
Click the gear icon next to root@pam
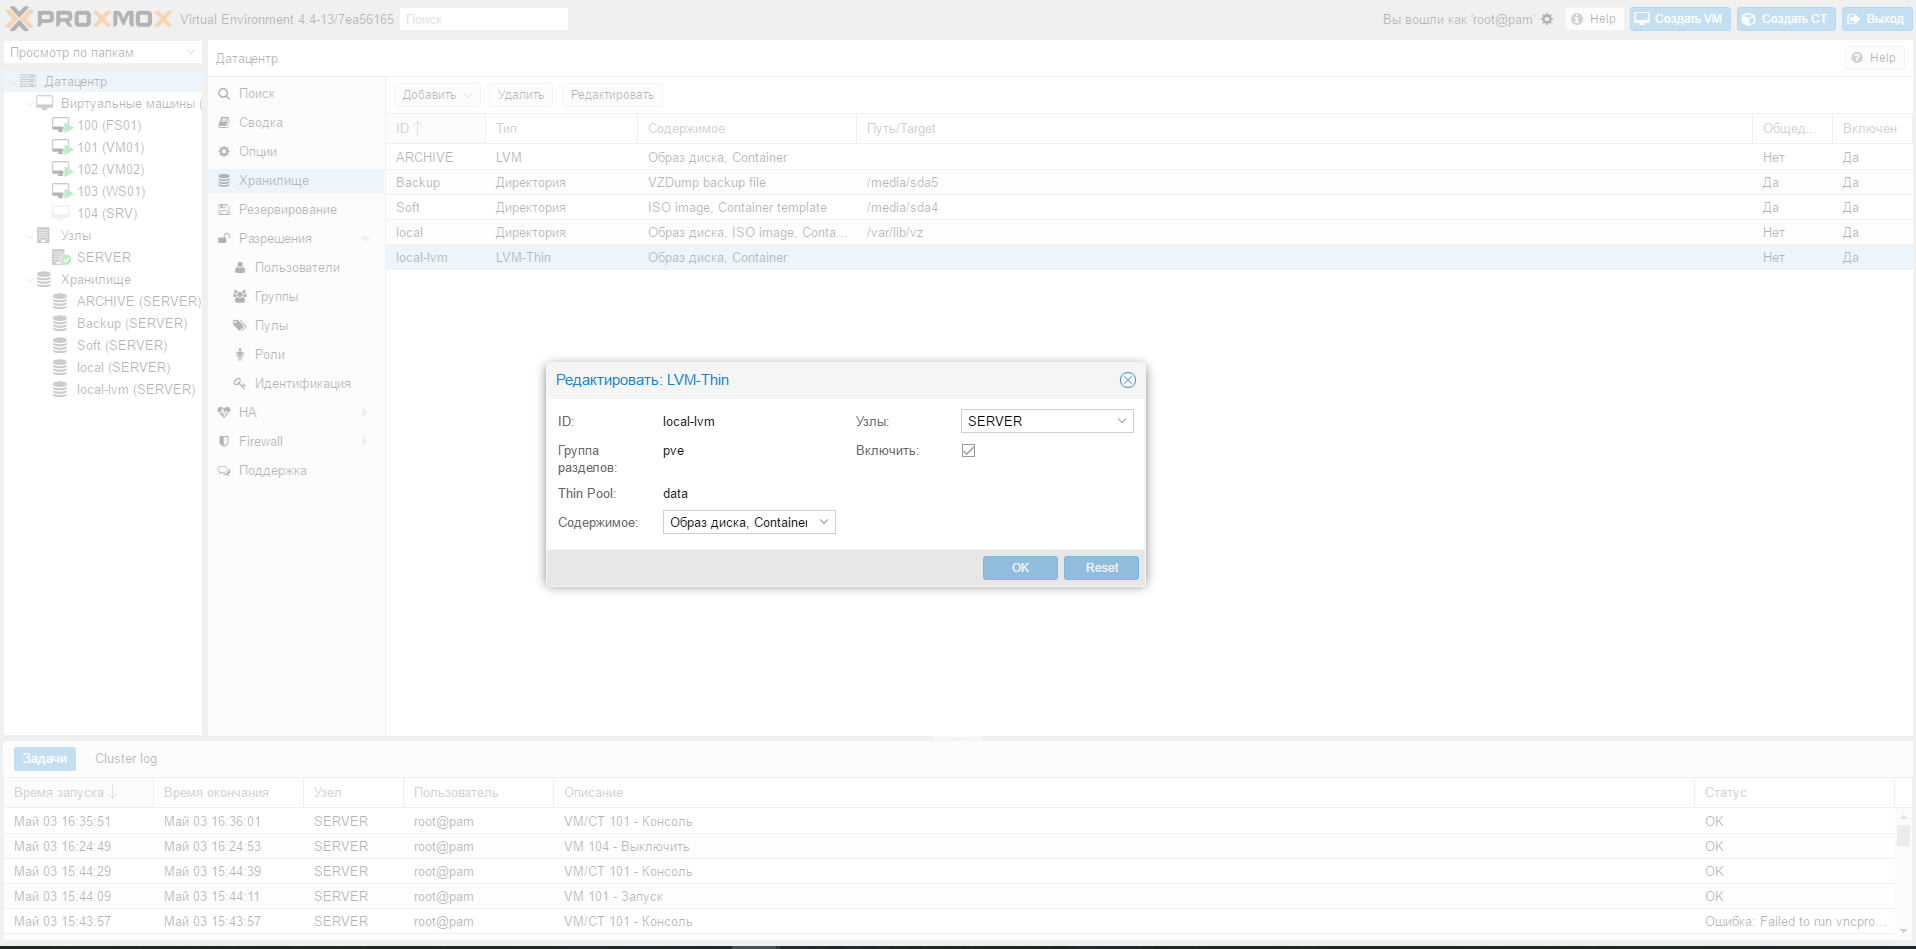pos(1547,19)
